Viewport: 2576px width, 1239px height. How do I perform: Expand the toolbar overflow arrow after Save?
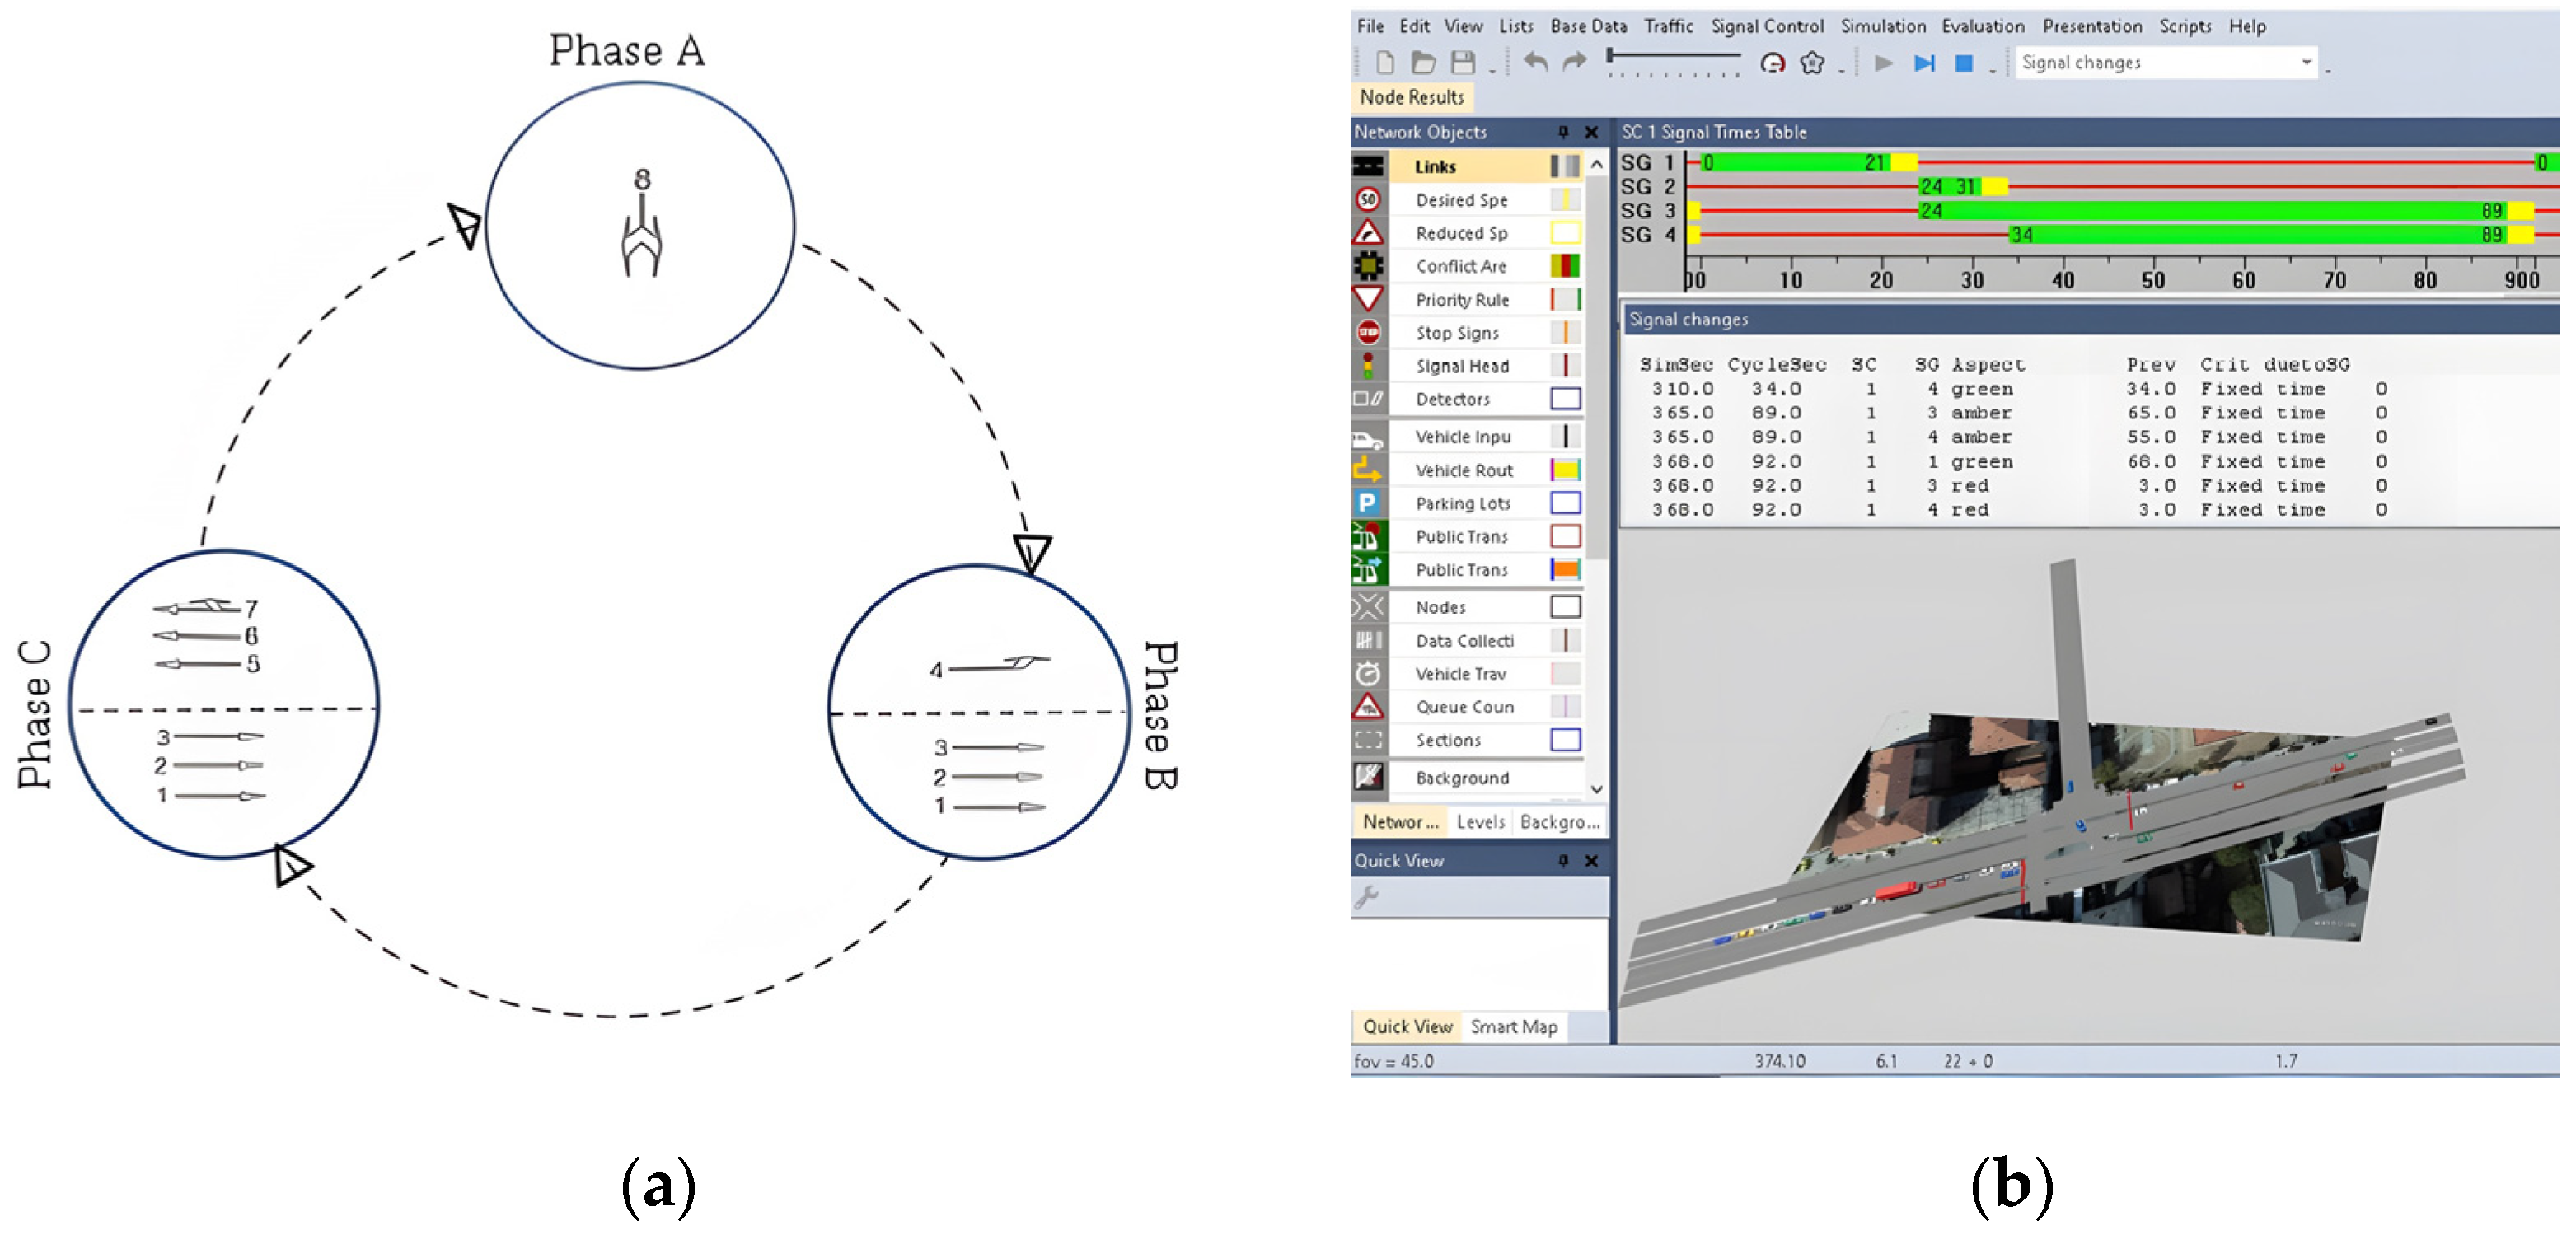click(1492, 70)
